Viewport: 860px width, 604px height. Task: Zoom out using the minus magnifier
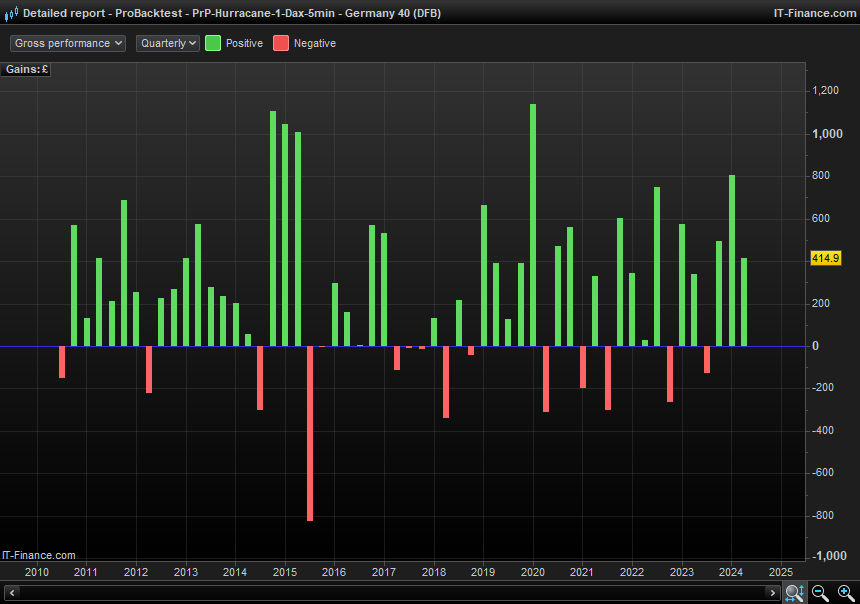[x=820, y=593]
